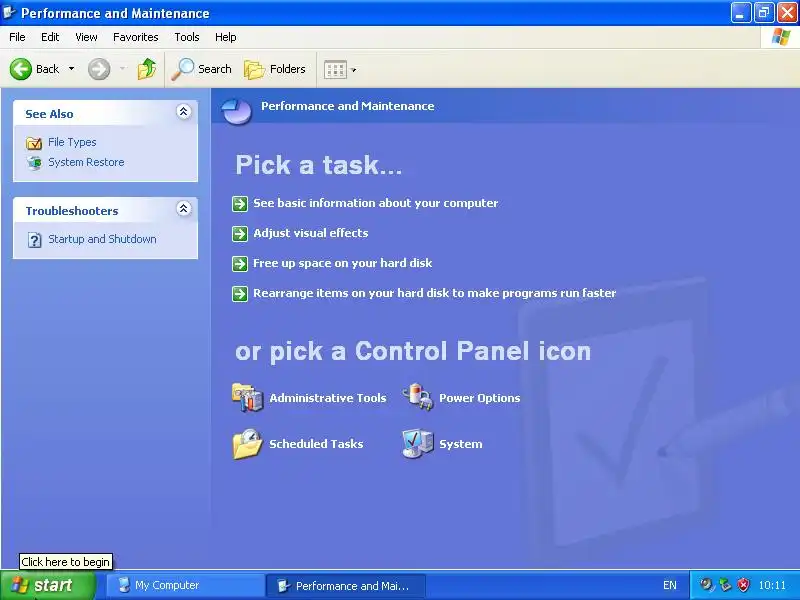
Task: Click the Search magnifier toolbar button
Action: click(x=202, y=69)
